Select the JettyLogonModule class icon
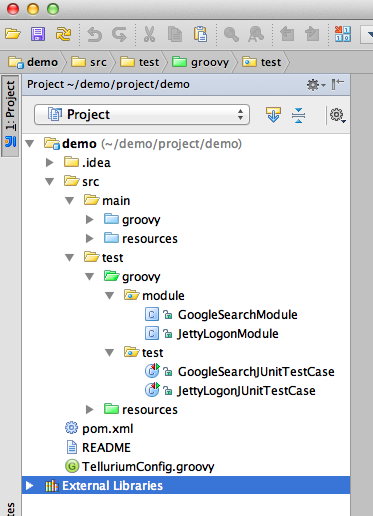 152,334
